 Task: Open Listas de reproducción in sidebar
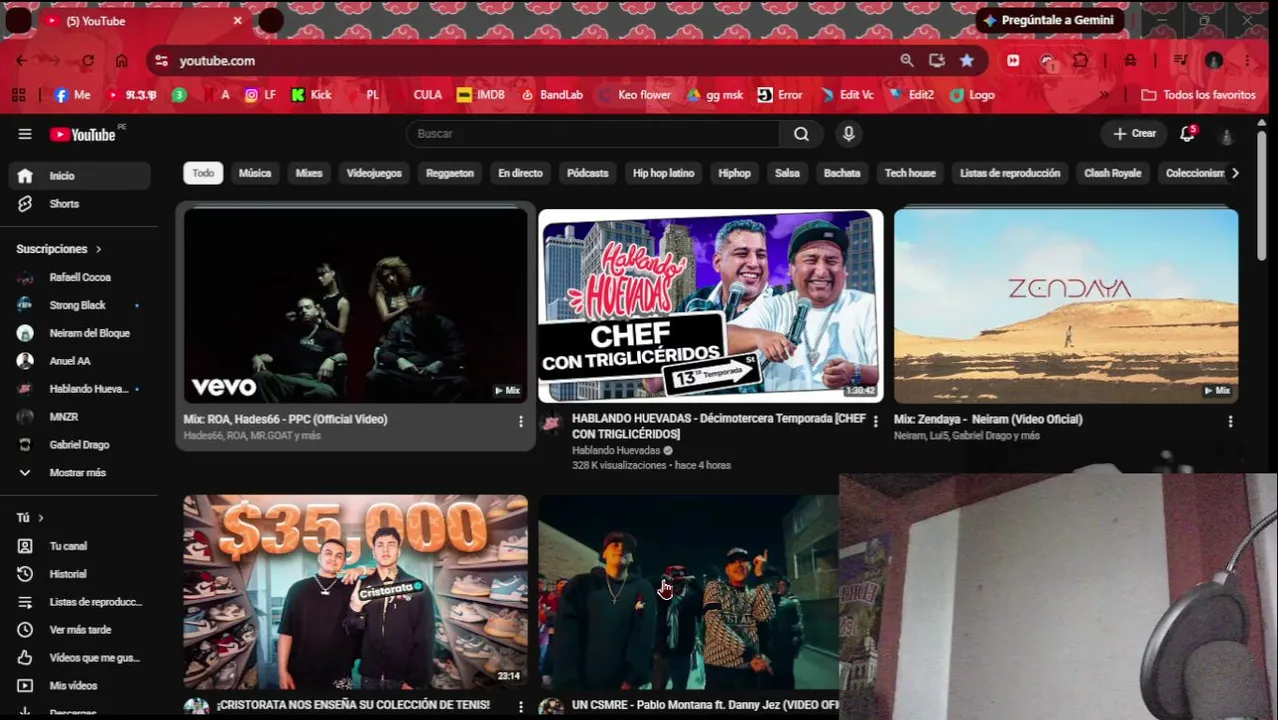click(x=80, y=602)
